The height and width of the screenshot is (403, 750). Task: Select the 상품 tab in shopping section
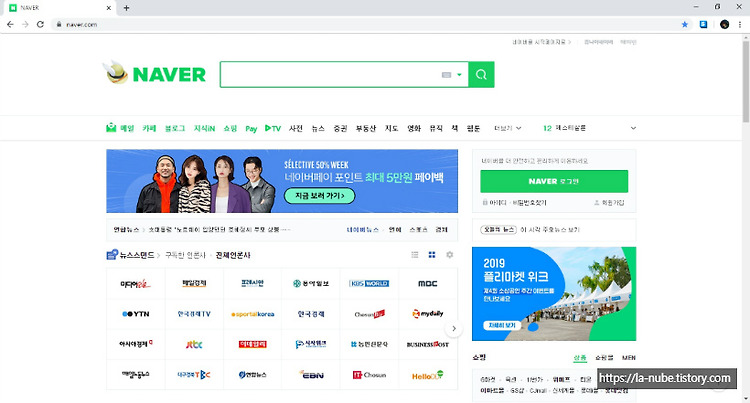click(580, 358)
